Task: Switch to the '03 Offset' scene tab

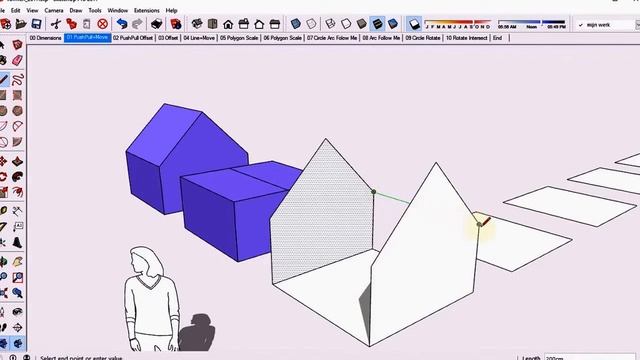Action: tap(168, 38)
